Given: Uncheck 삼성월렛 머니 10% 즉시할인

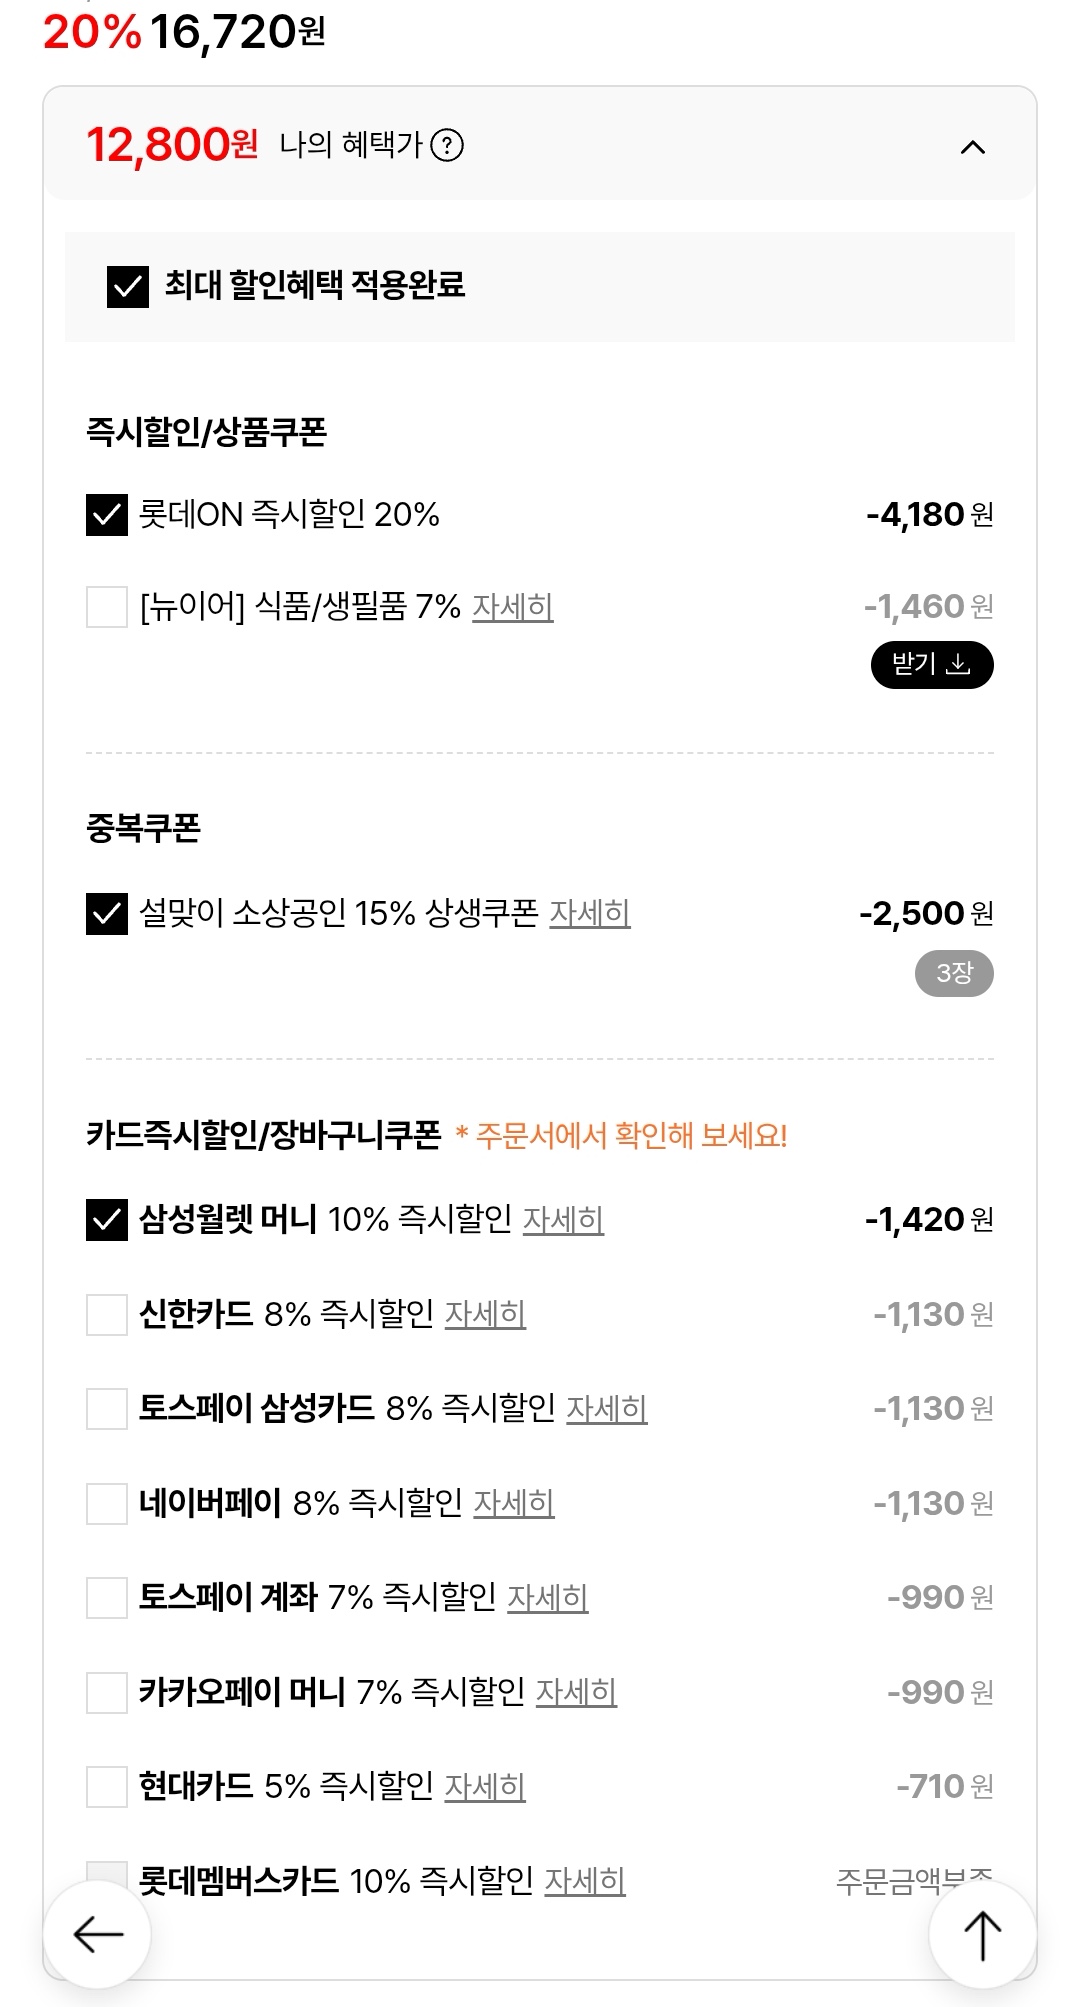Looking at the screenshot, I should pos(107,1220).
